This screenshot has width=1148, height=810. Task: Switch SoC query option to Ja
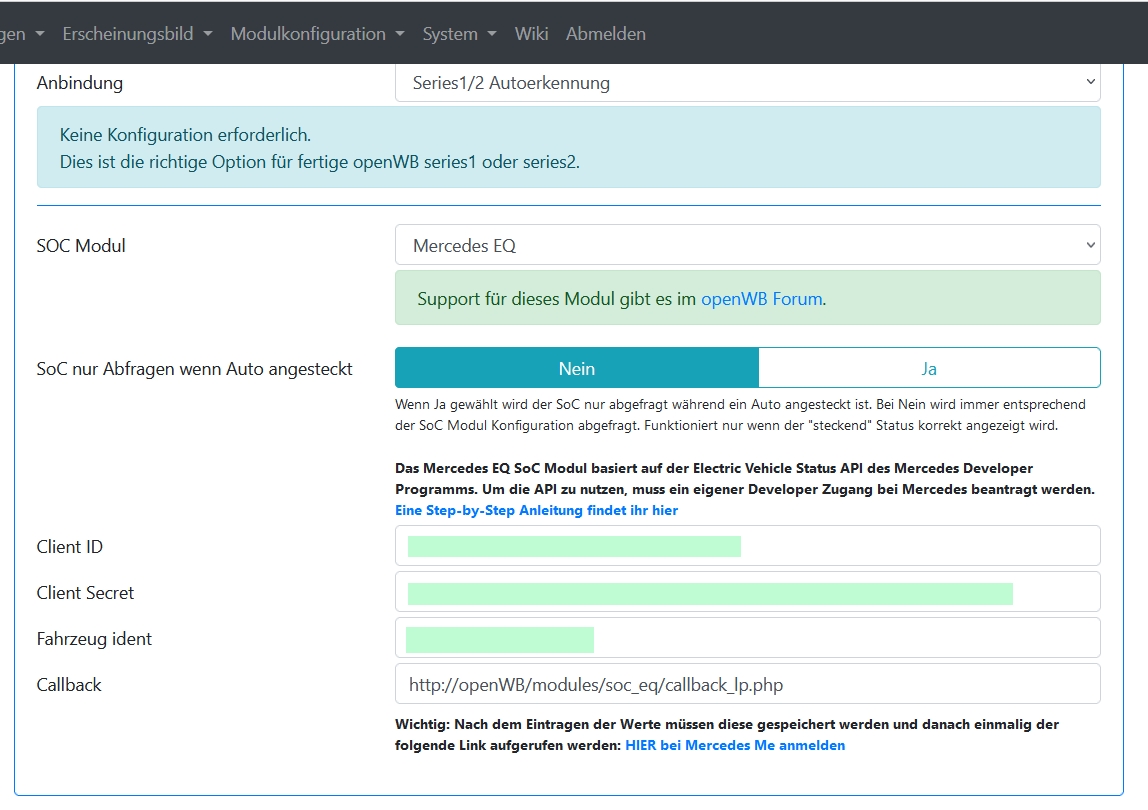(929, 368)
